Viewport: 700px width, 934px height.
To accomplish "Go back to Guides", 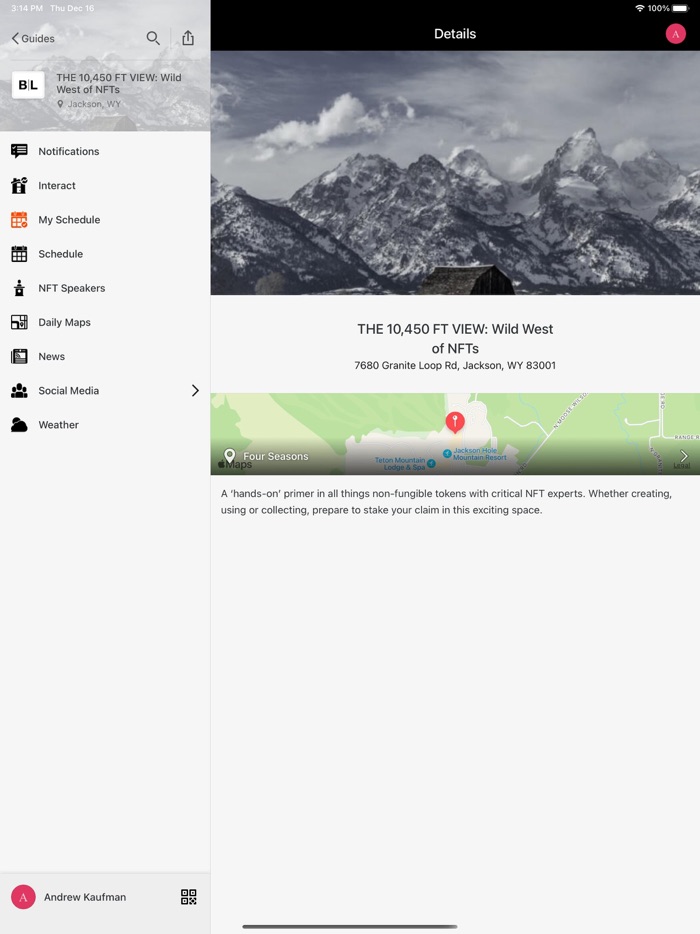I will (33, 38).
